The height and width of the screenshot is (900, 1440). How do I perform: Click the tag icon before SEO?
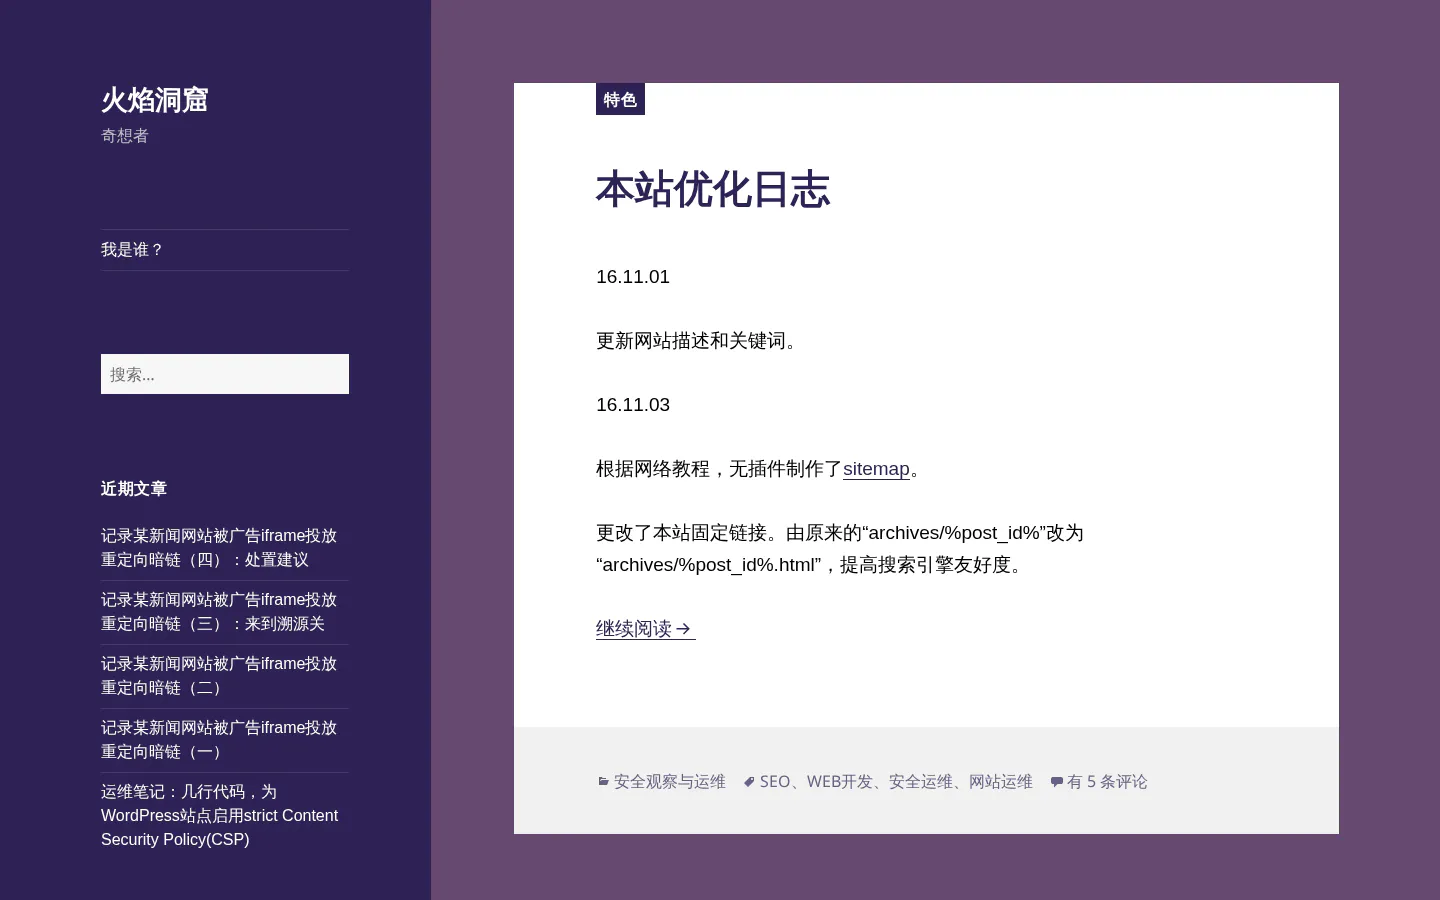(749, 782)
